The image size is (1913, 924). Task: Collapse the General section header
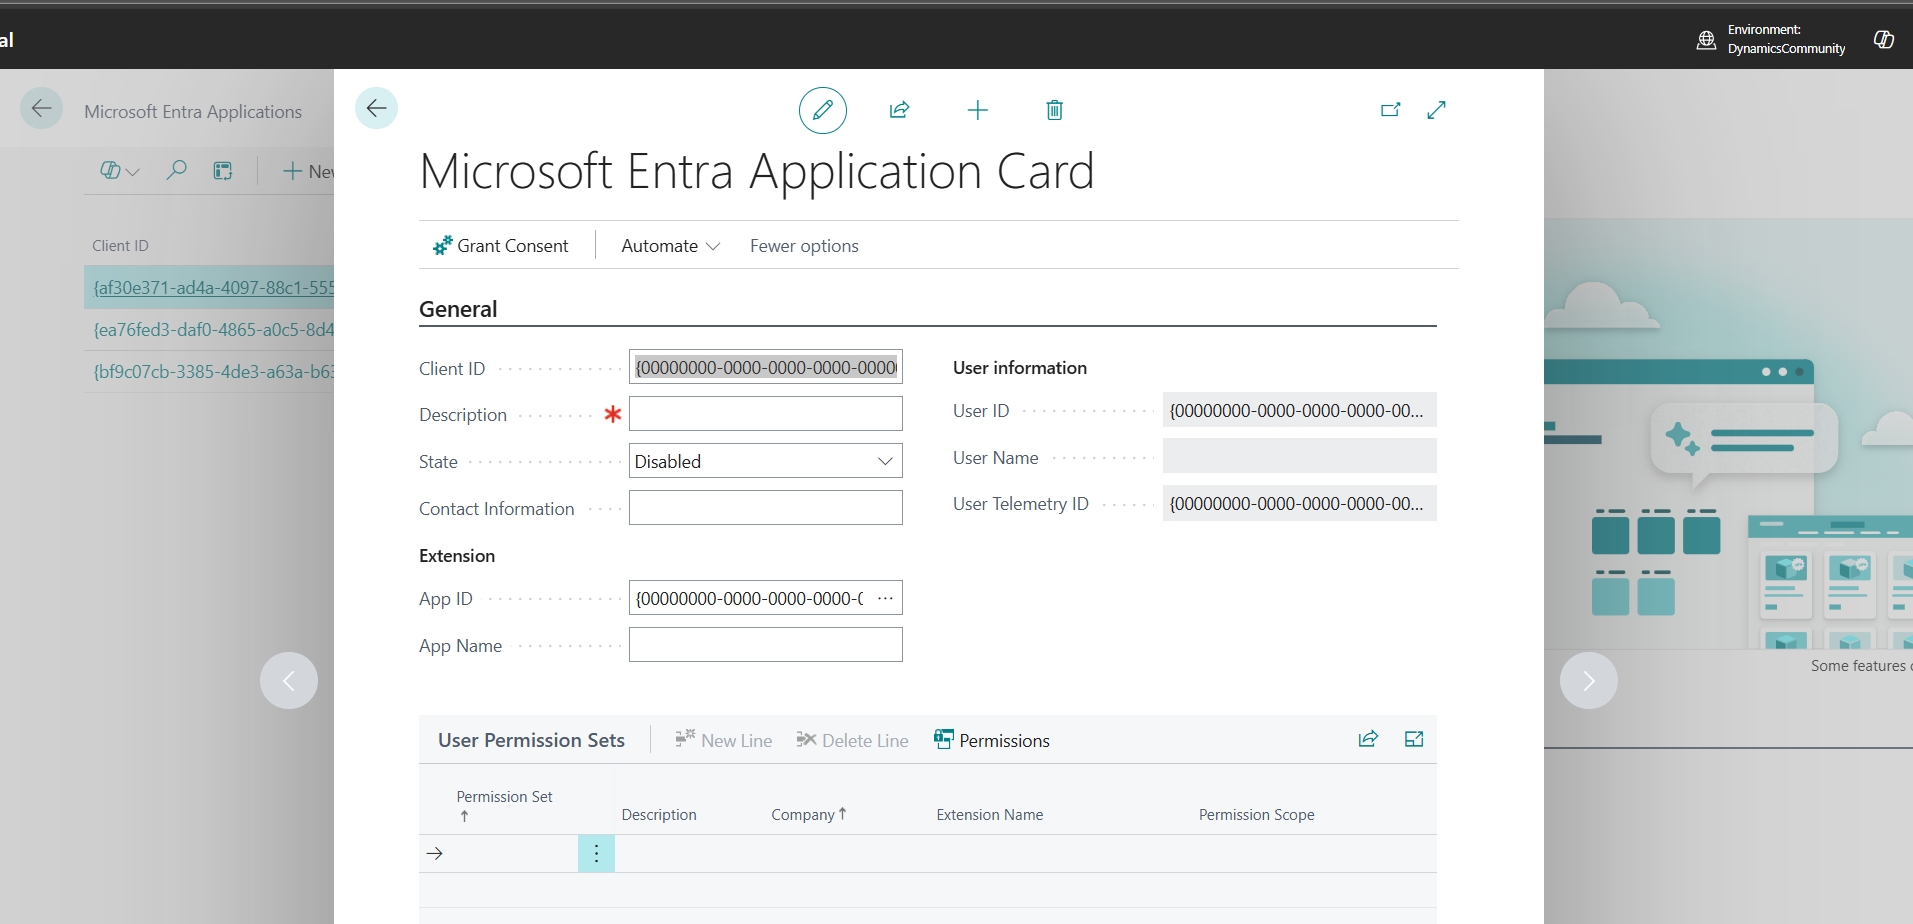tap(458, 309)
